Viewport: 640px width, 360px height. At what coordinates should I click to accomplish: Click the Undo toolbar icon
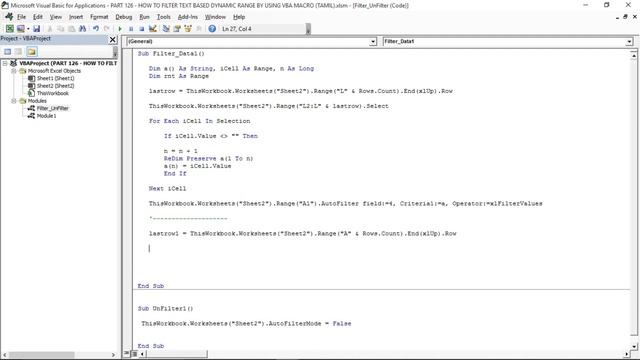coord(96,29)
